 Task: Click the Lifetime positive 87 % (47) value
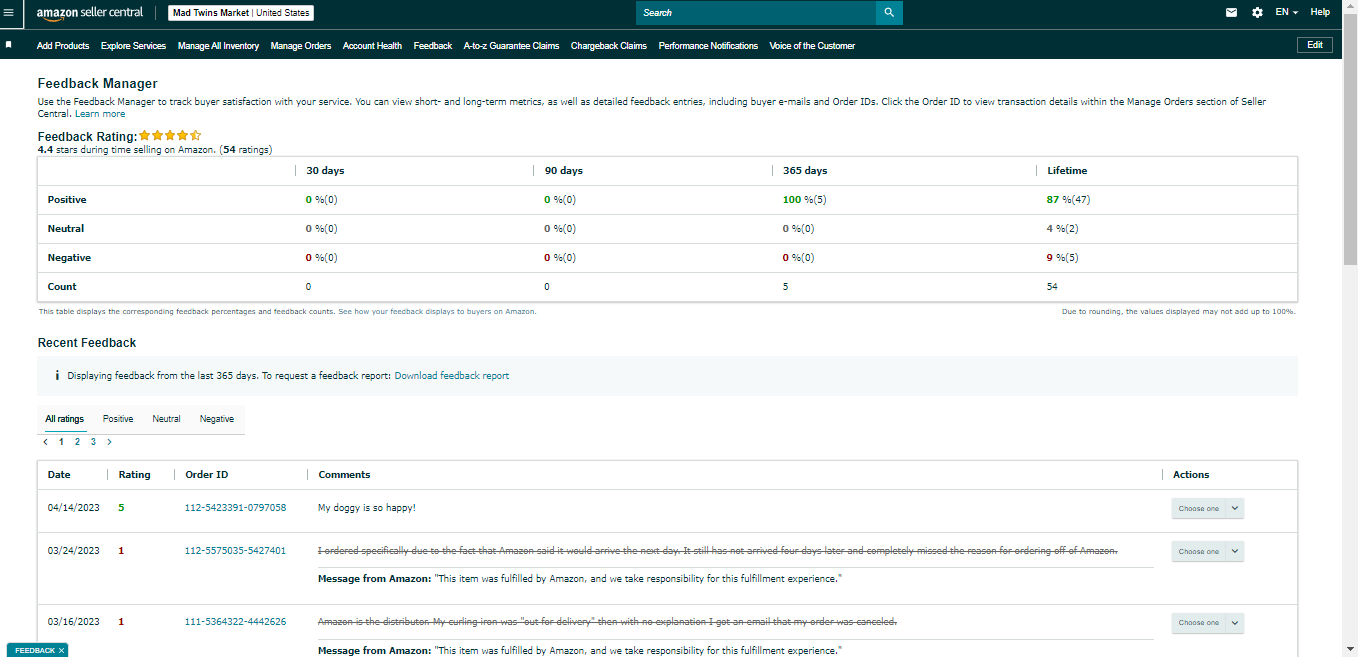pyautogui.click(x=1068, y=200)
